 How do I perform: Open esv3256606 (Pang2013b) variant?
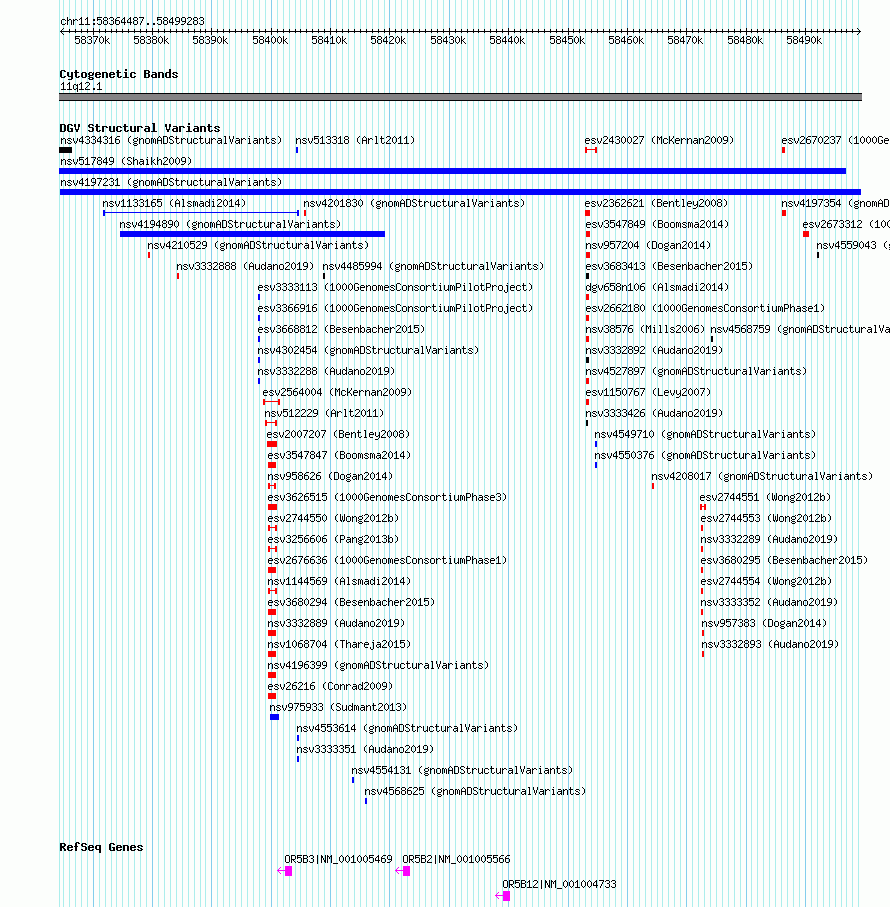333,539
